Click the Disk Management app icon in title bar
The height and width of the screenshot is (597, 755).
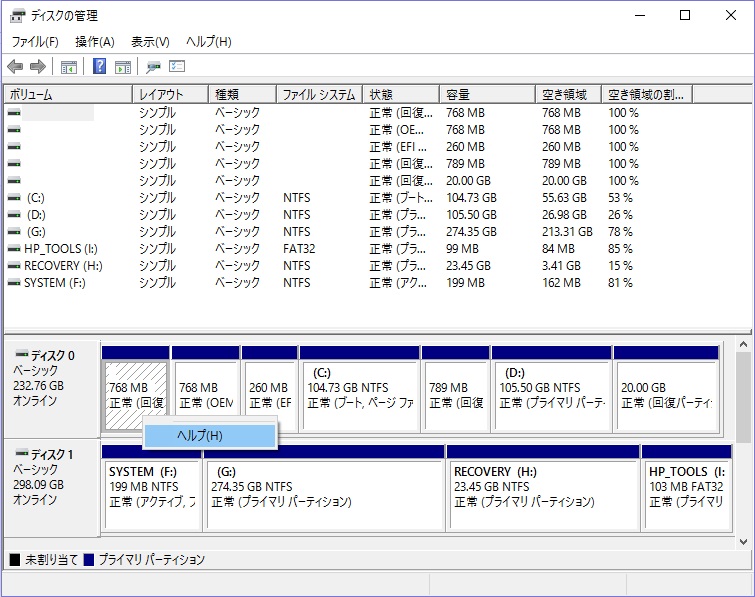coord(17,16)
